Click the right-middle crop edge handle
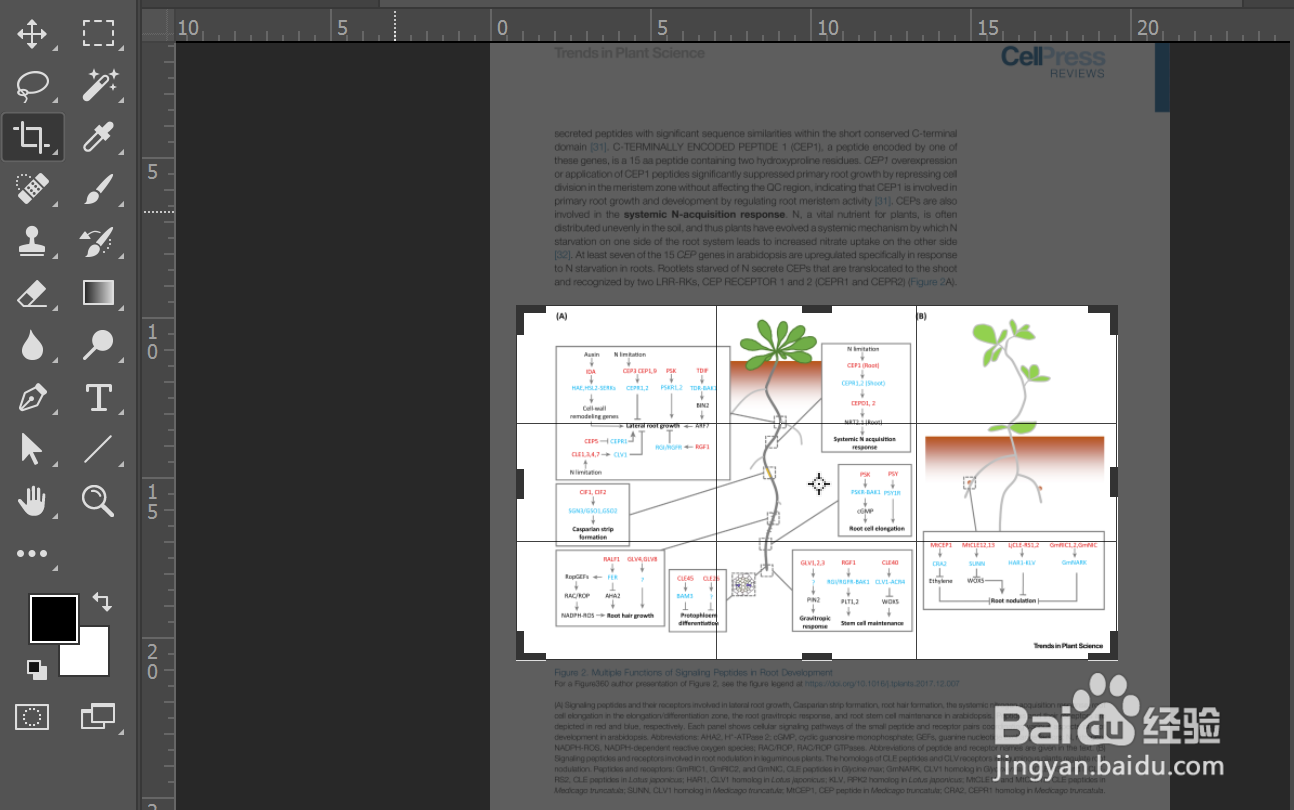The width and height of the screenshot is (1294, 810). tap(1114, 483)
